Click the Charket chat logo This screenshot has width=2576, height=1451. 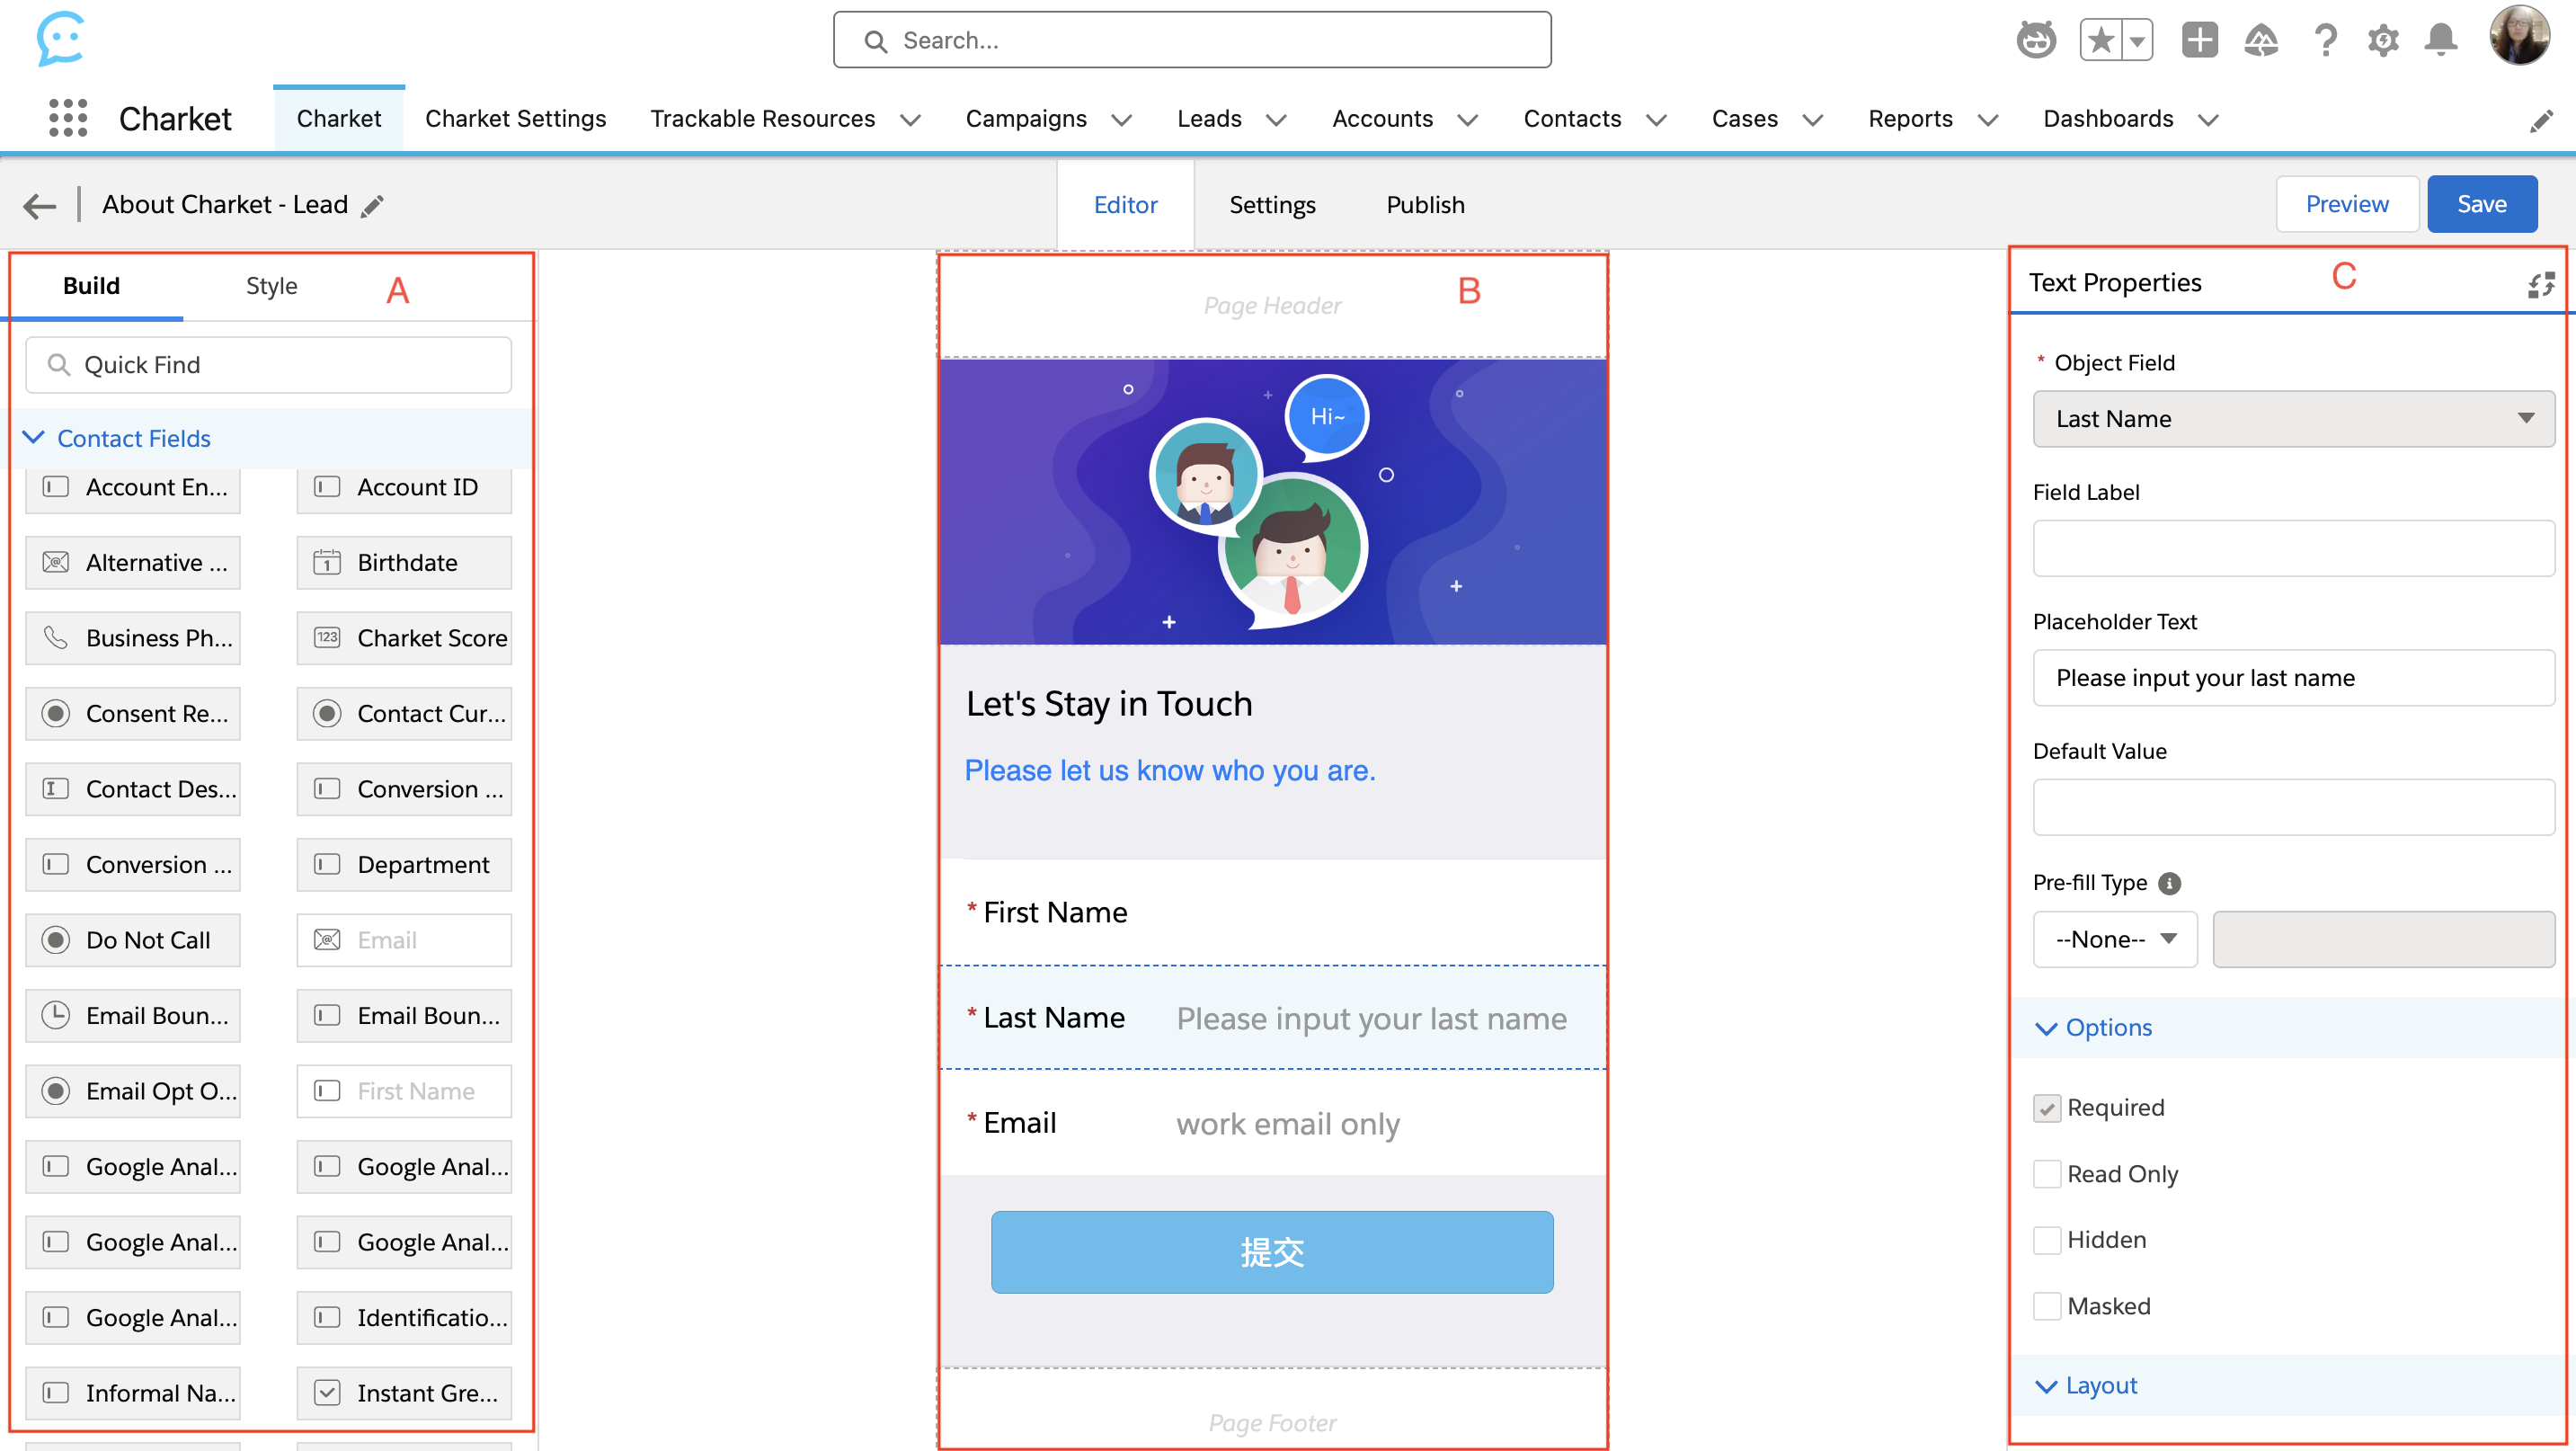pyautogui.click(x=60, y=39)
